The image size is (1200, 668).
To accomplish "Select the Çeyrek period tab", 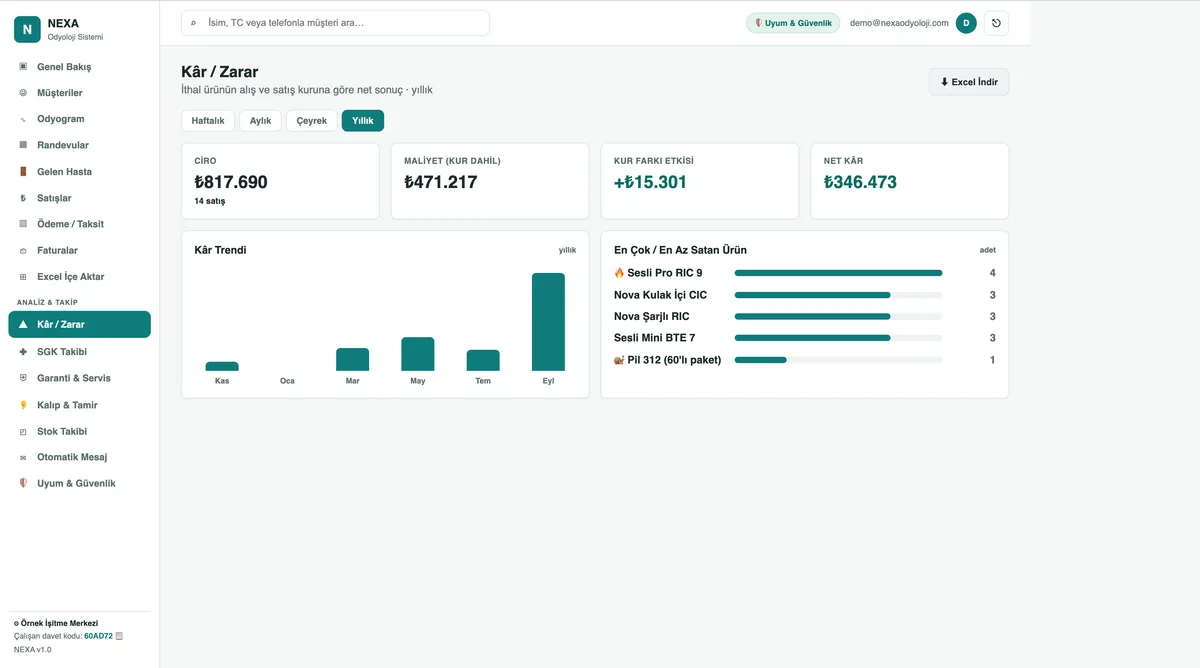I will click(x=312, y=121).
